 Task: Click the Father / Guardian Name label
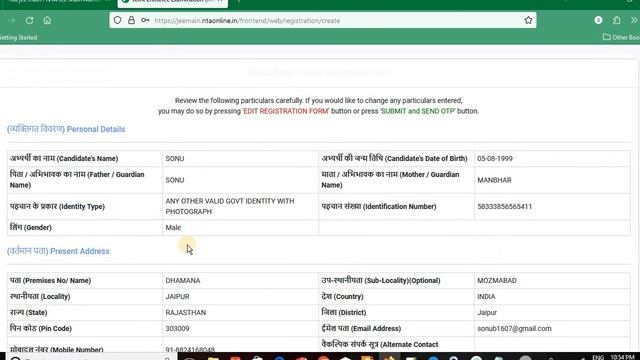tap(77, 180)
